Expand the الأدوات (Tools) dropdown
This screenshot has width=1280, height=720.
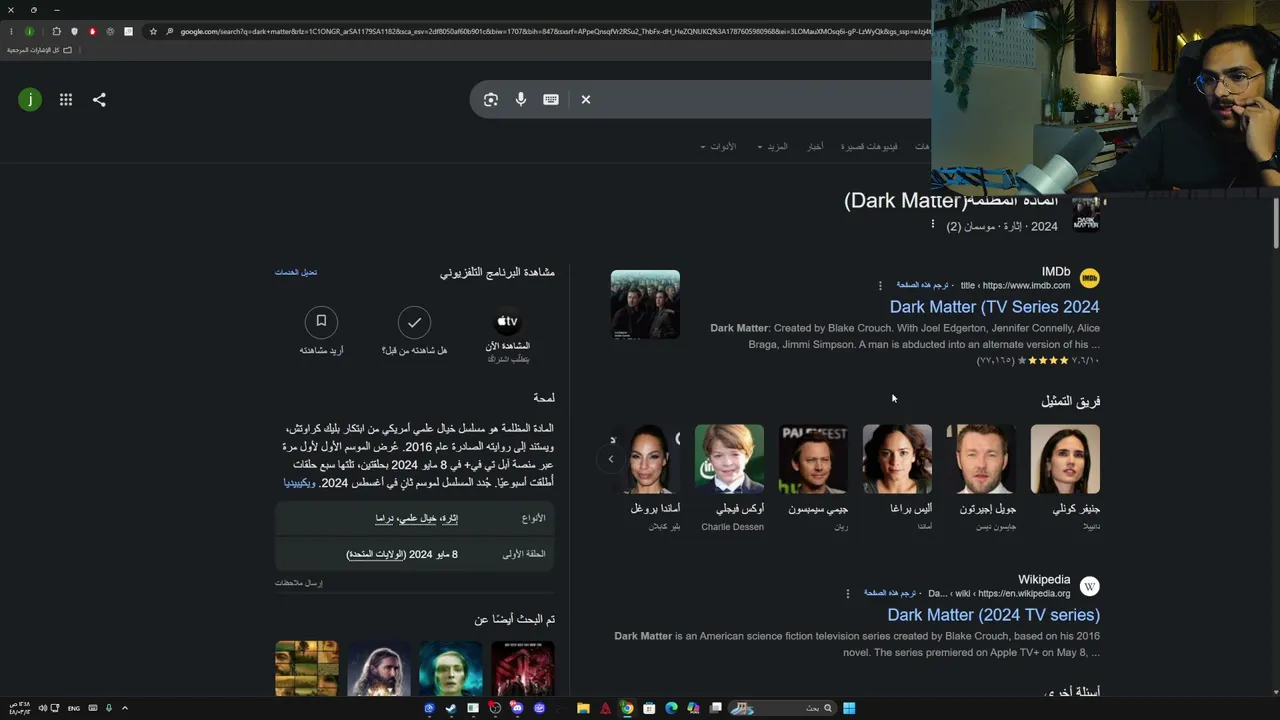[x=718, y=147]
